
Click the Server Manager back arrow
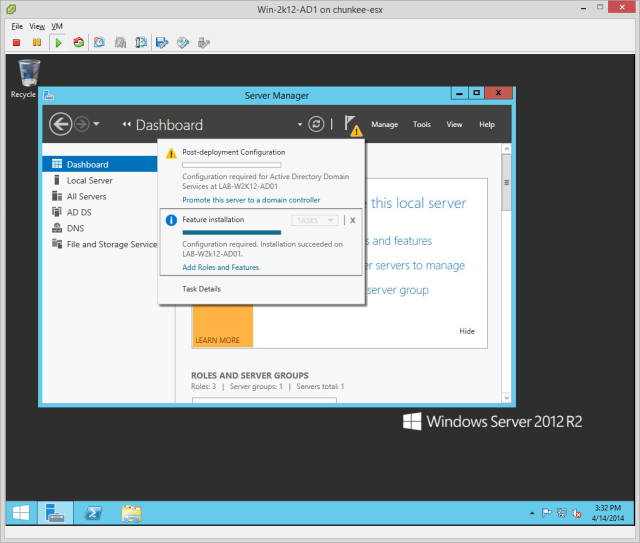click(x=60, y=124)
